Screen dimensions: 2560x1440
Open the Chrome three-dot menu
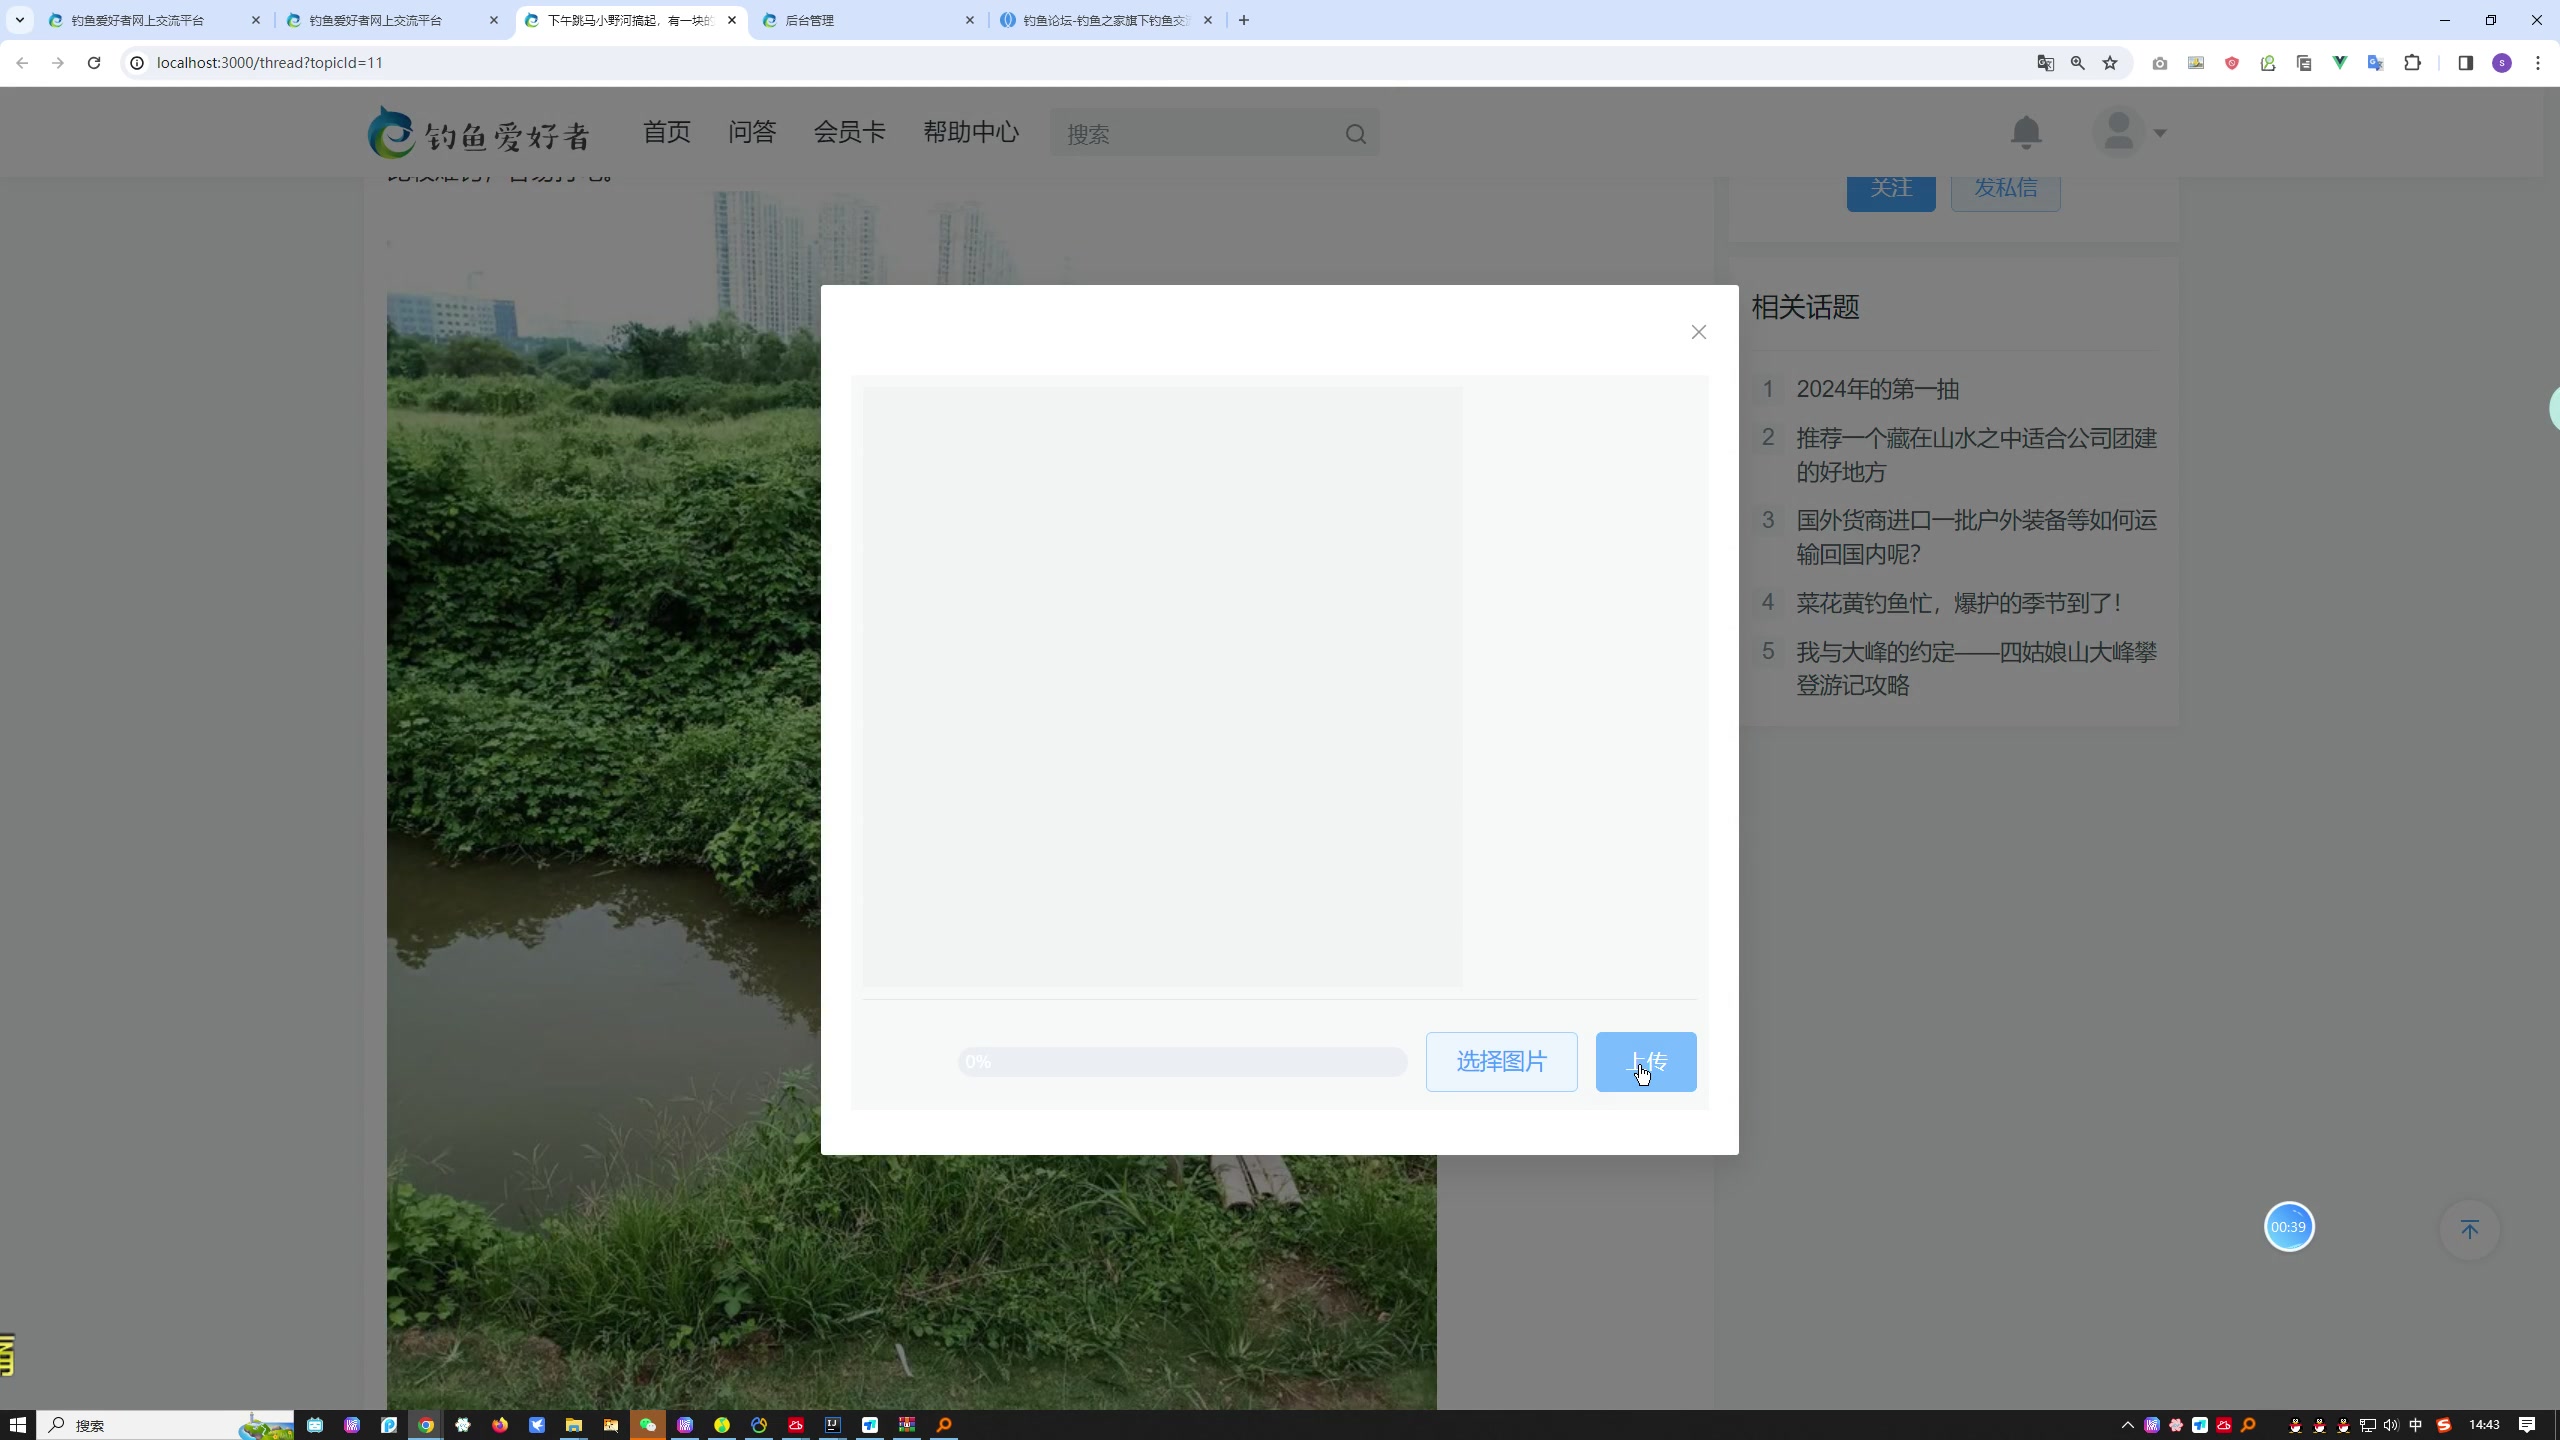(2537, 63)
